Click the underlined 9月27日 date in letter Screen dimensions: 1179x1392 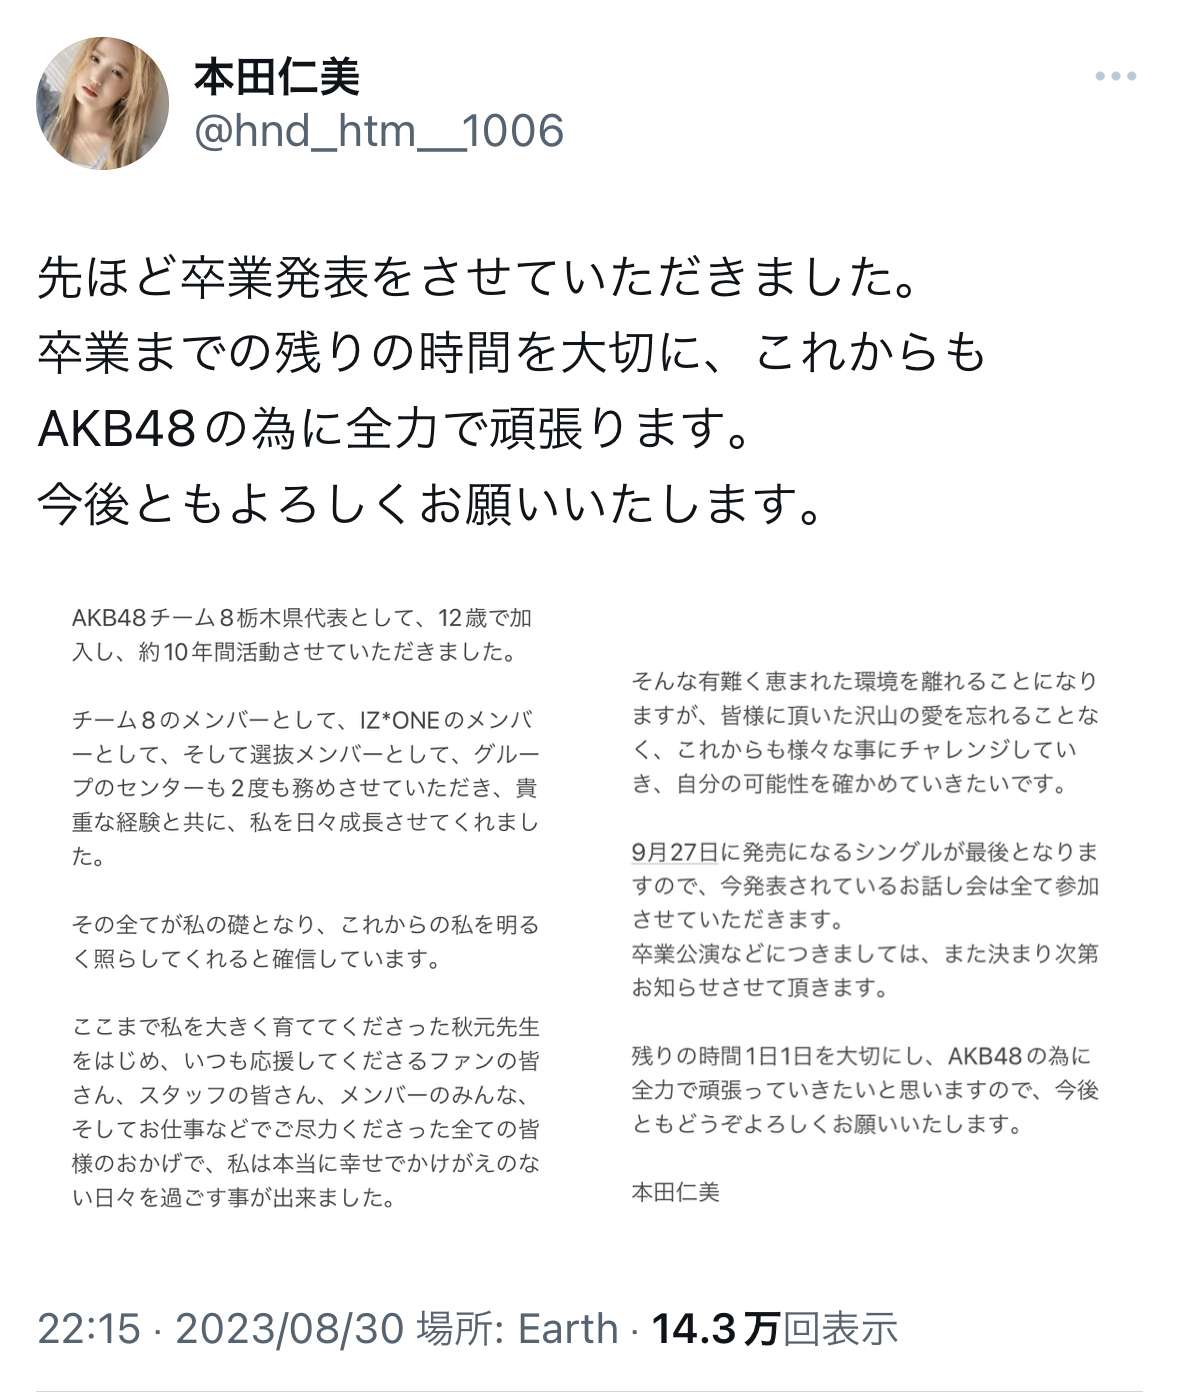675,852
